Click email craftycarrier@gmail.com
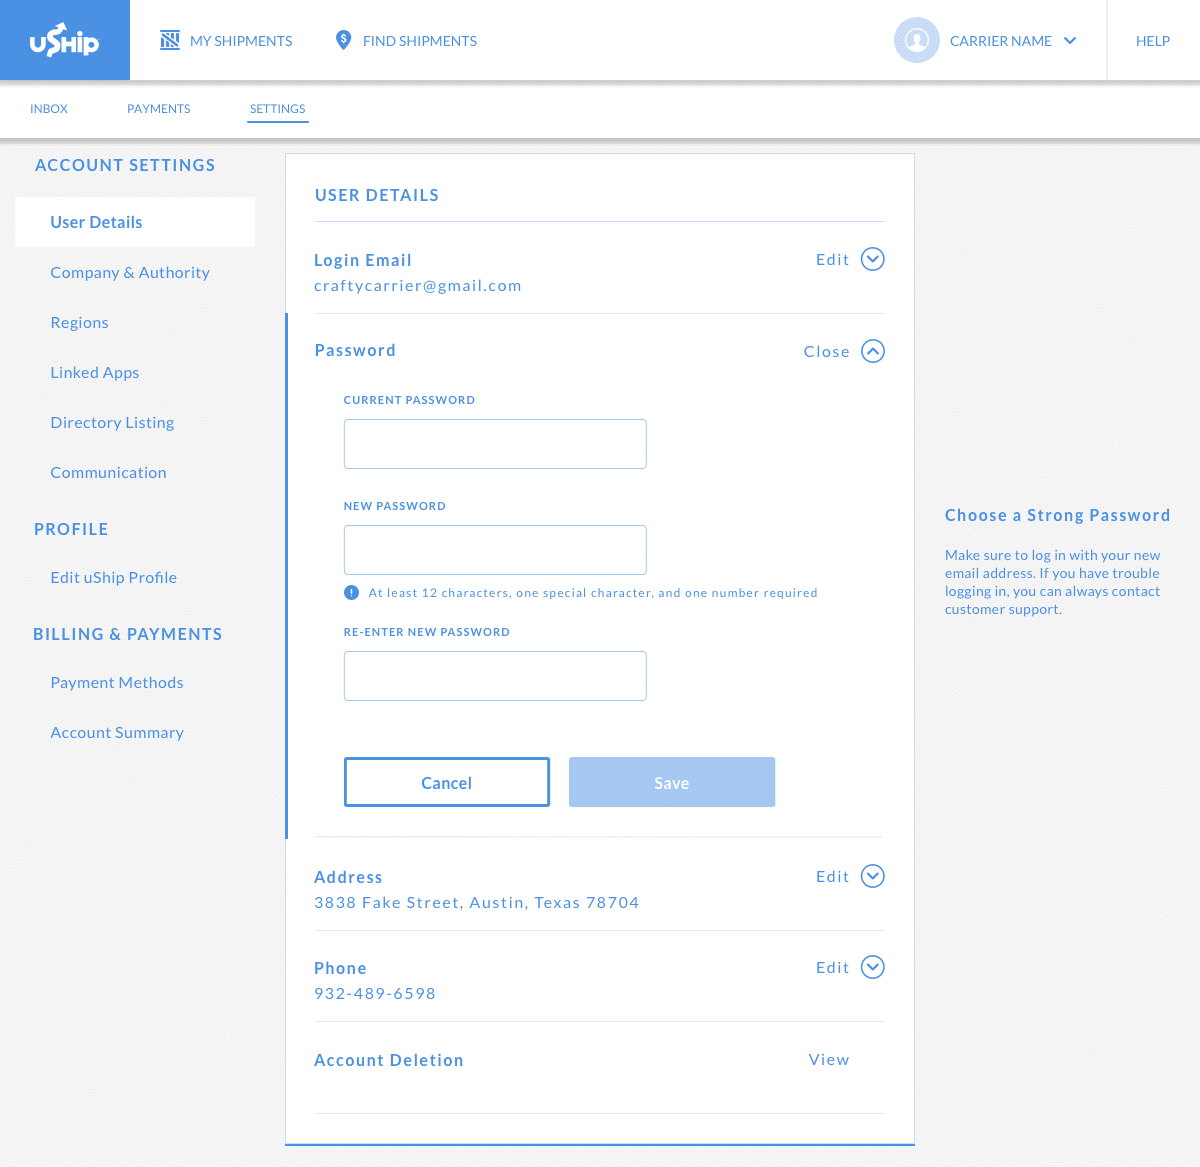 (x=418, y=285)
